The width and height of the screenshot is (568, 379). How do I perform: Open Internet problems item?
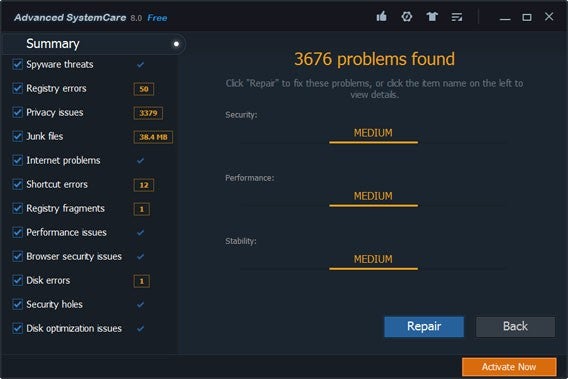63,161
